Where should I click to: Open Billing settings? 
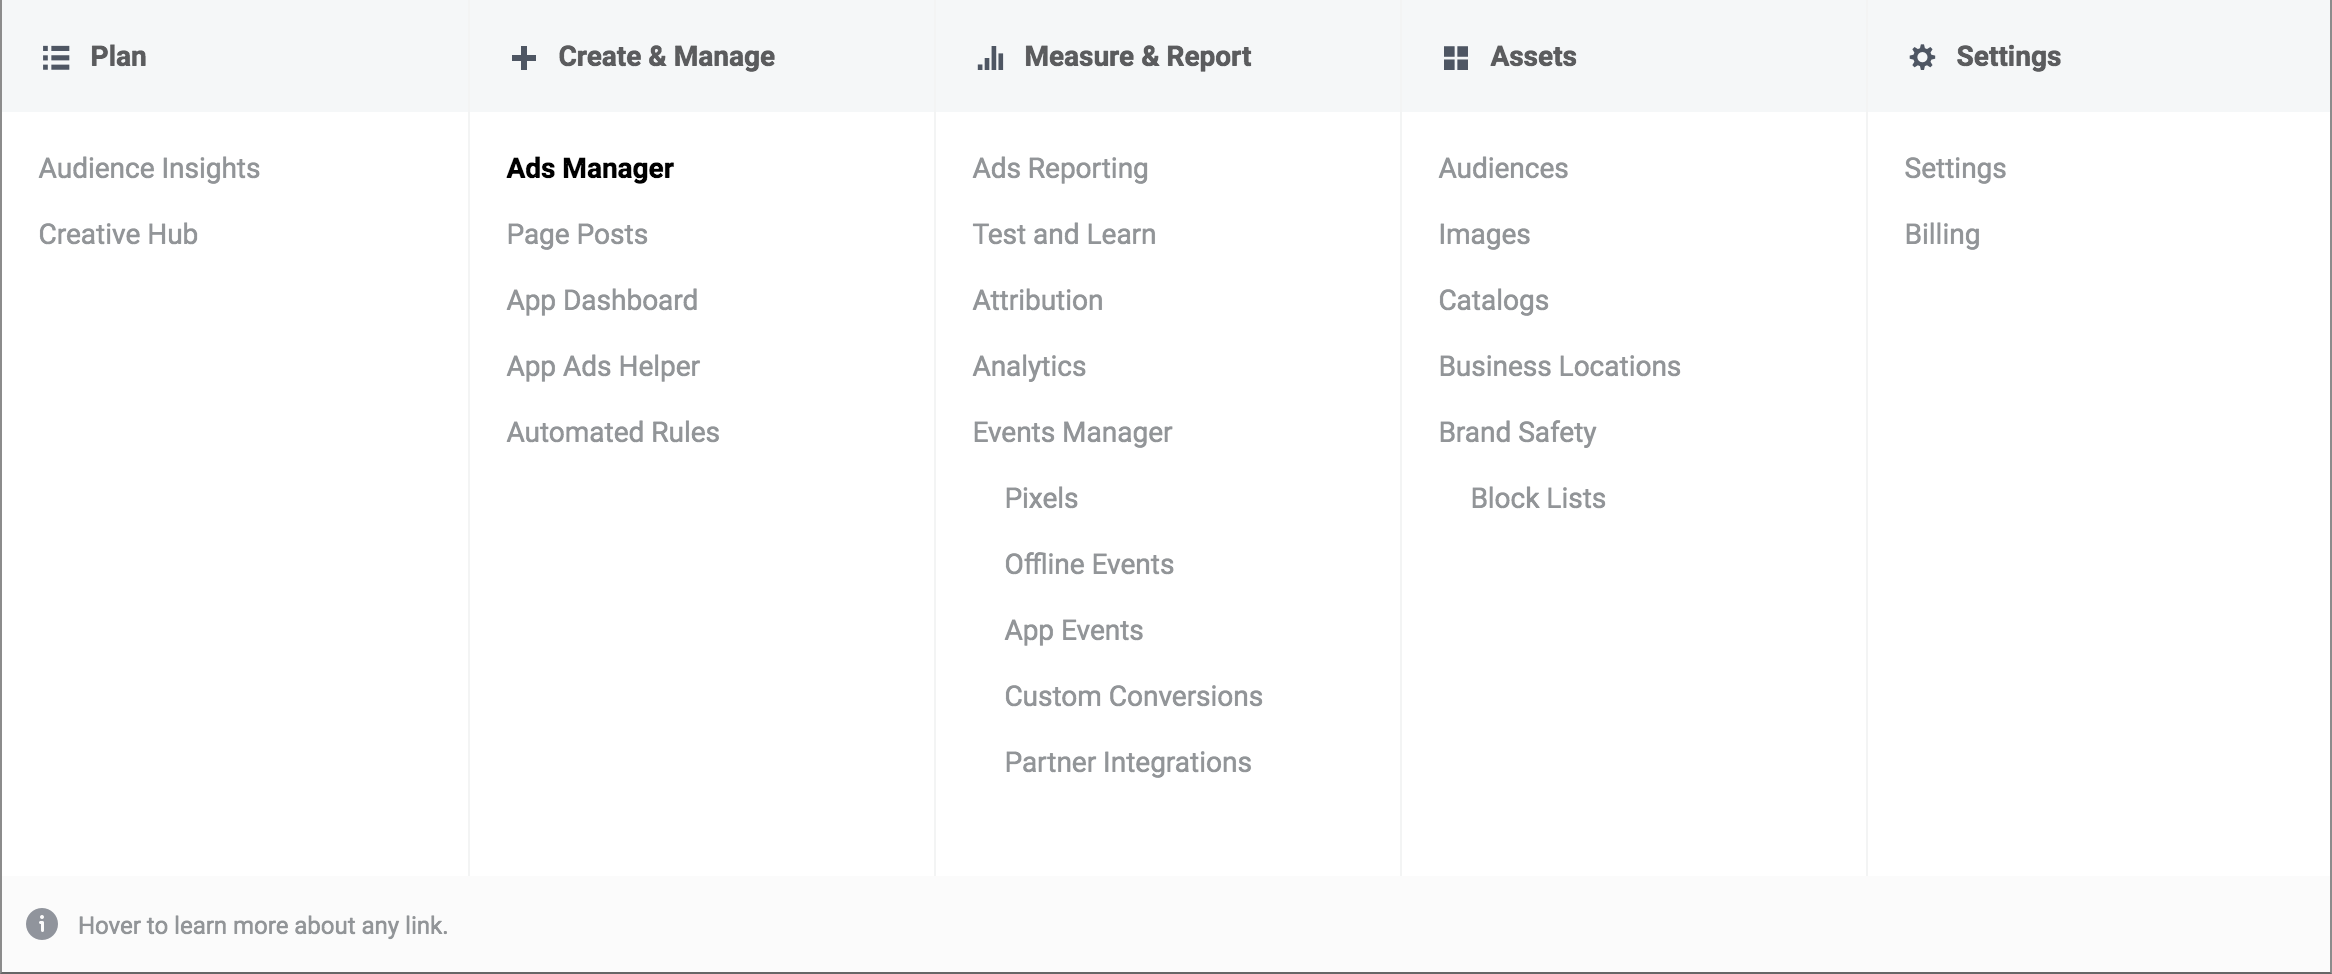click(1942, 234)
